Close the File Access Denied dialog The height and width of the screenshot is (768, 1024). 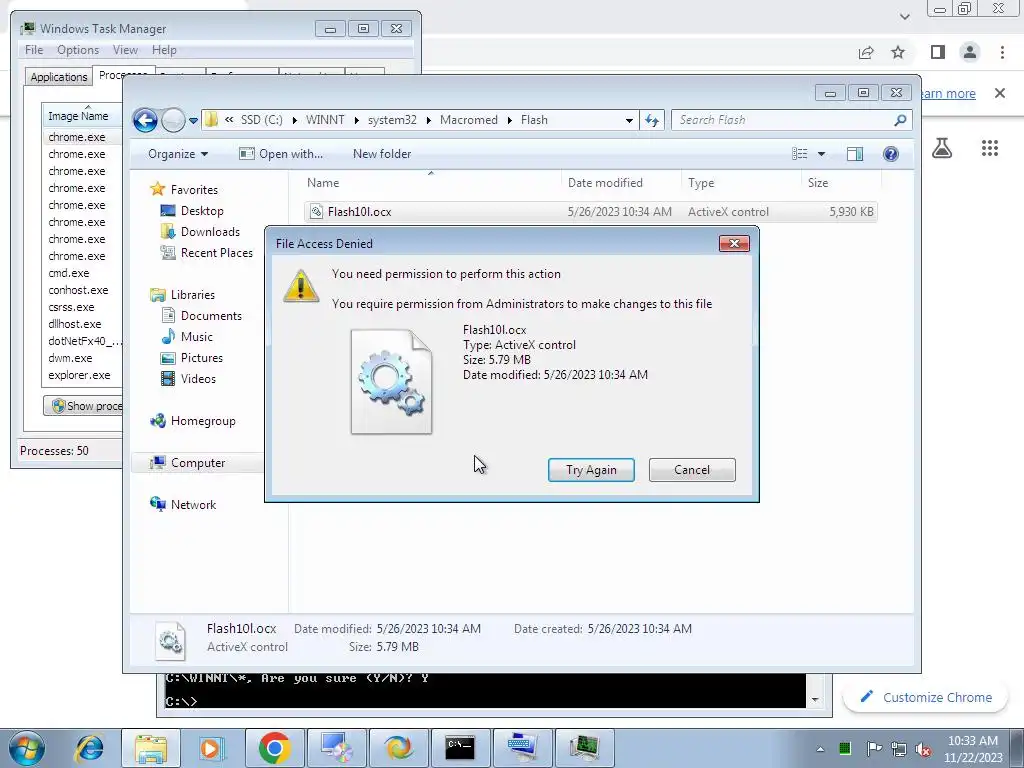coord(734,244)
